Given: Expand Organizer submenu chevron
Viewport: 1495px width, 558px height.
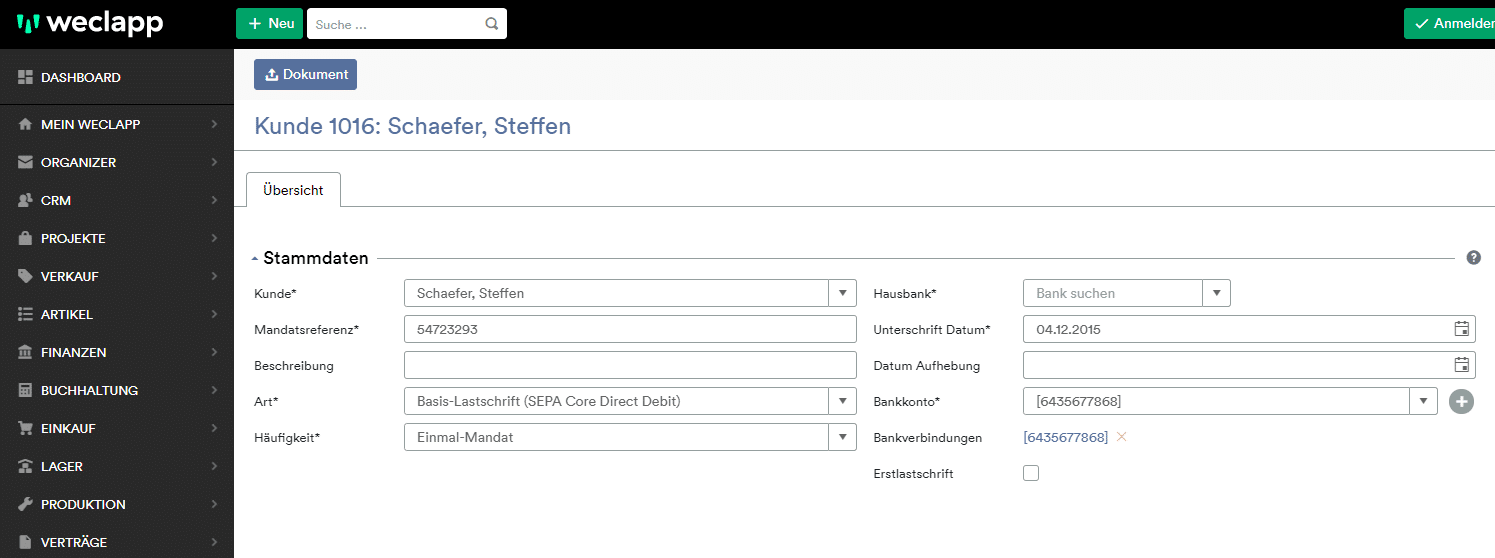Looking at the screenshot, I should click(x=214, y=163).
